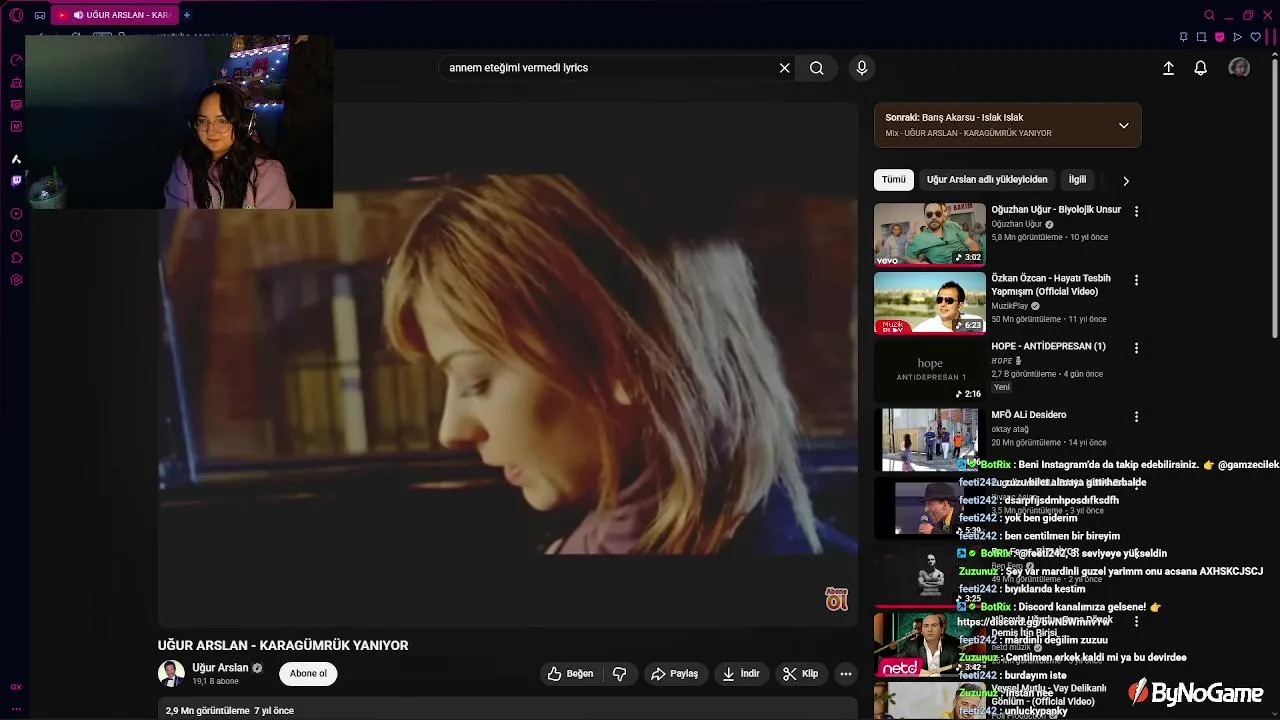Open the YouTube notifications bell
The height and width of the screenshot is (720, 1280).
[x=1201, y=68]
